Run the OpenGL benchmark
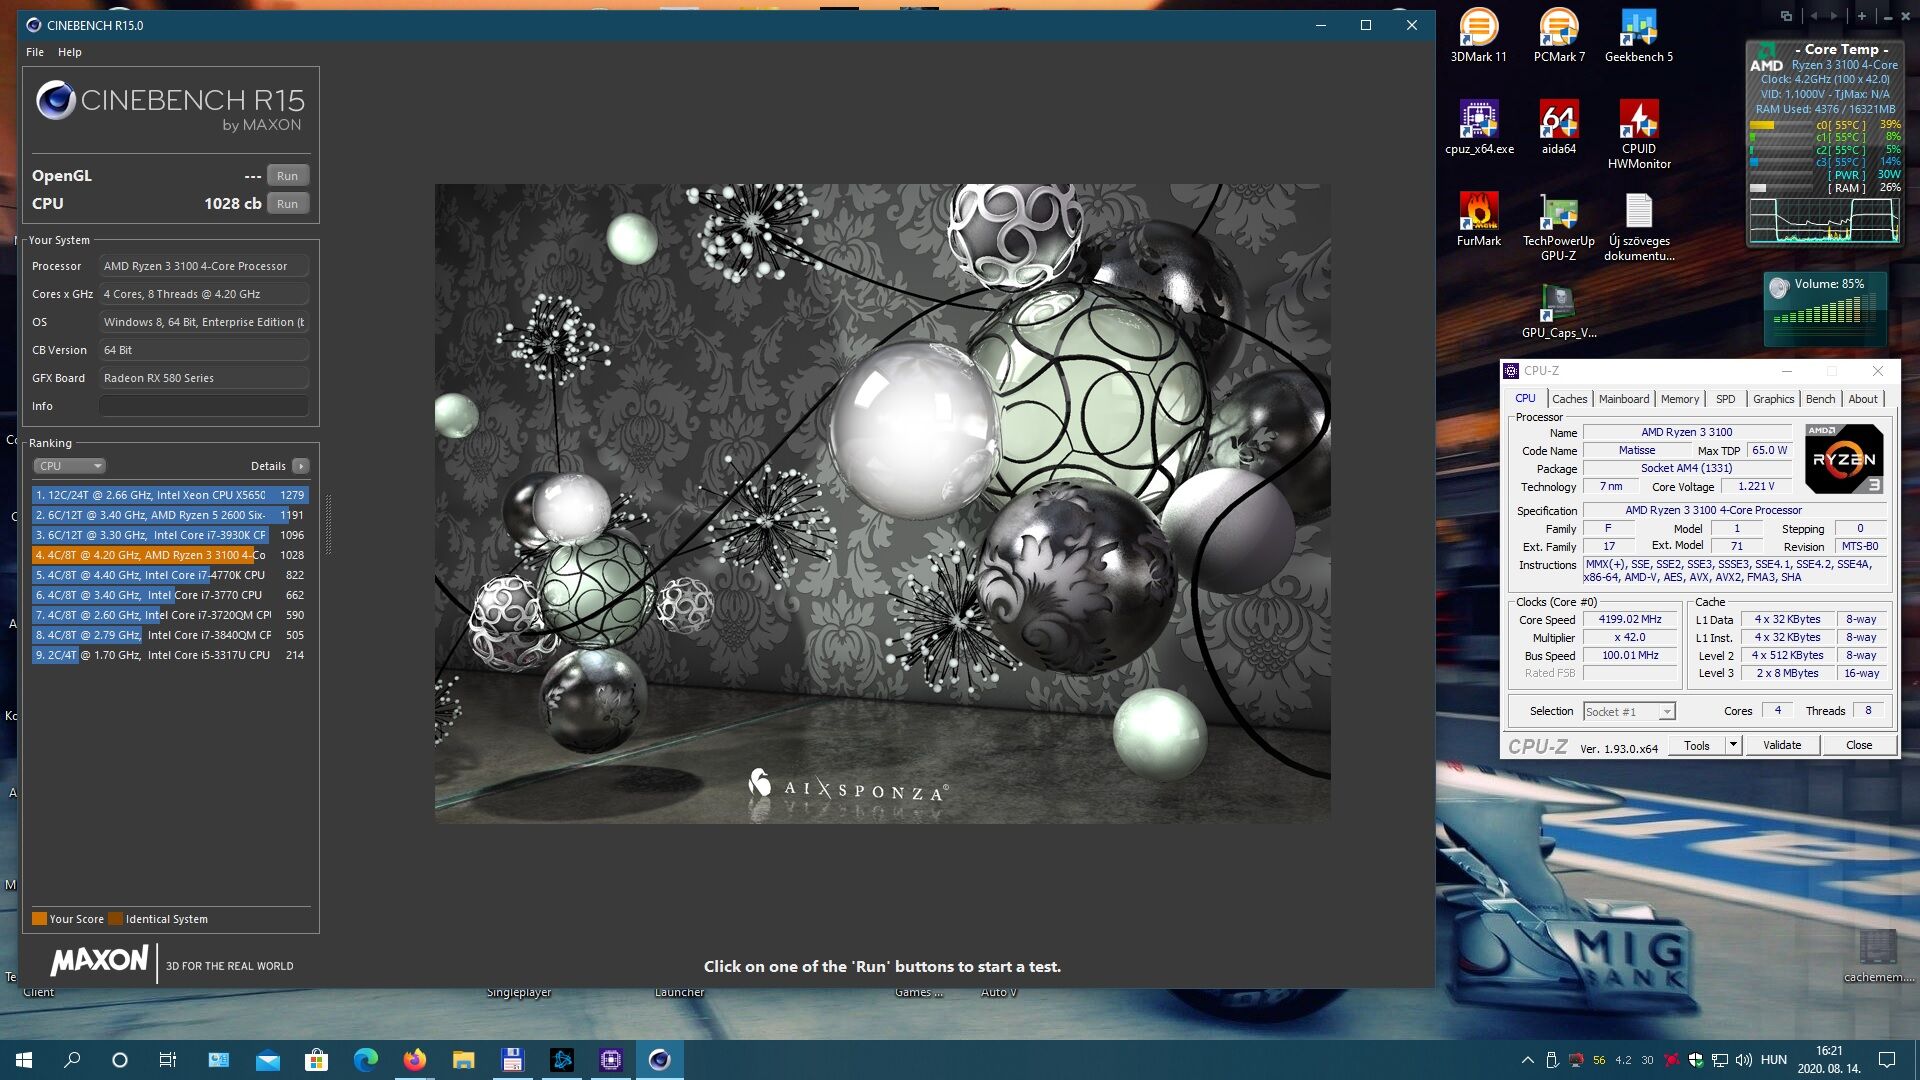This screenshot has height=1080, width=1920. coord(288,176)
